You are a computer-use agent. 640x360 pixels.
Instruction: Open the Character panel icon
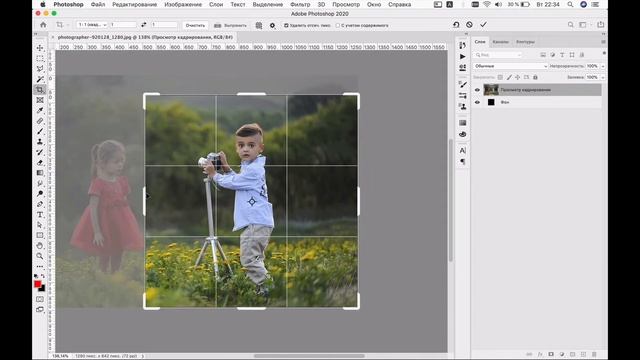click(462, 151)
